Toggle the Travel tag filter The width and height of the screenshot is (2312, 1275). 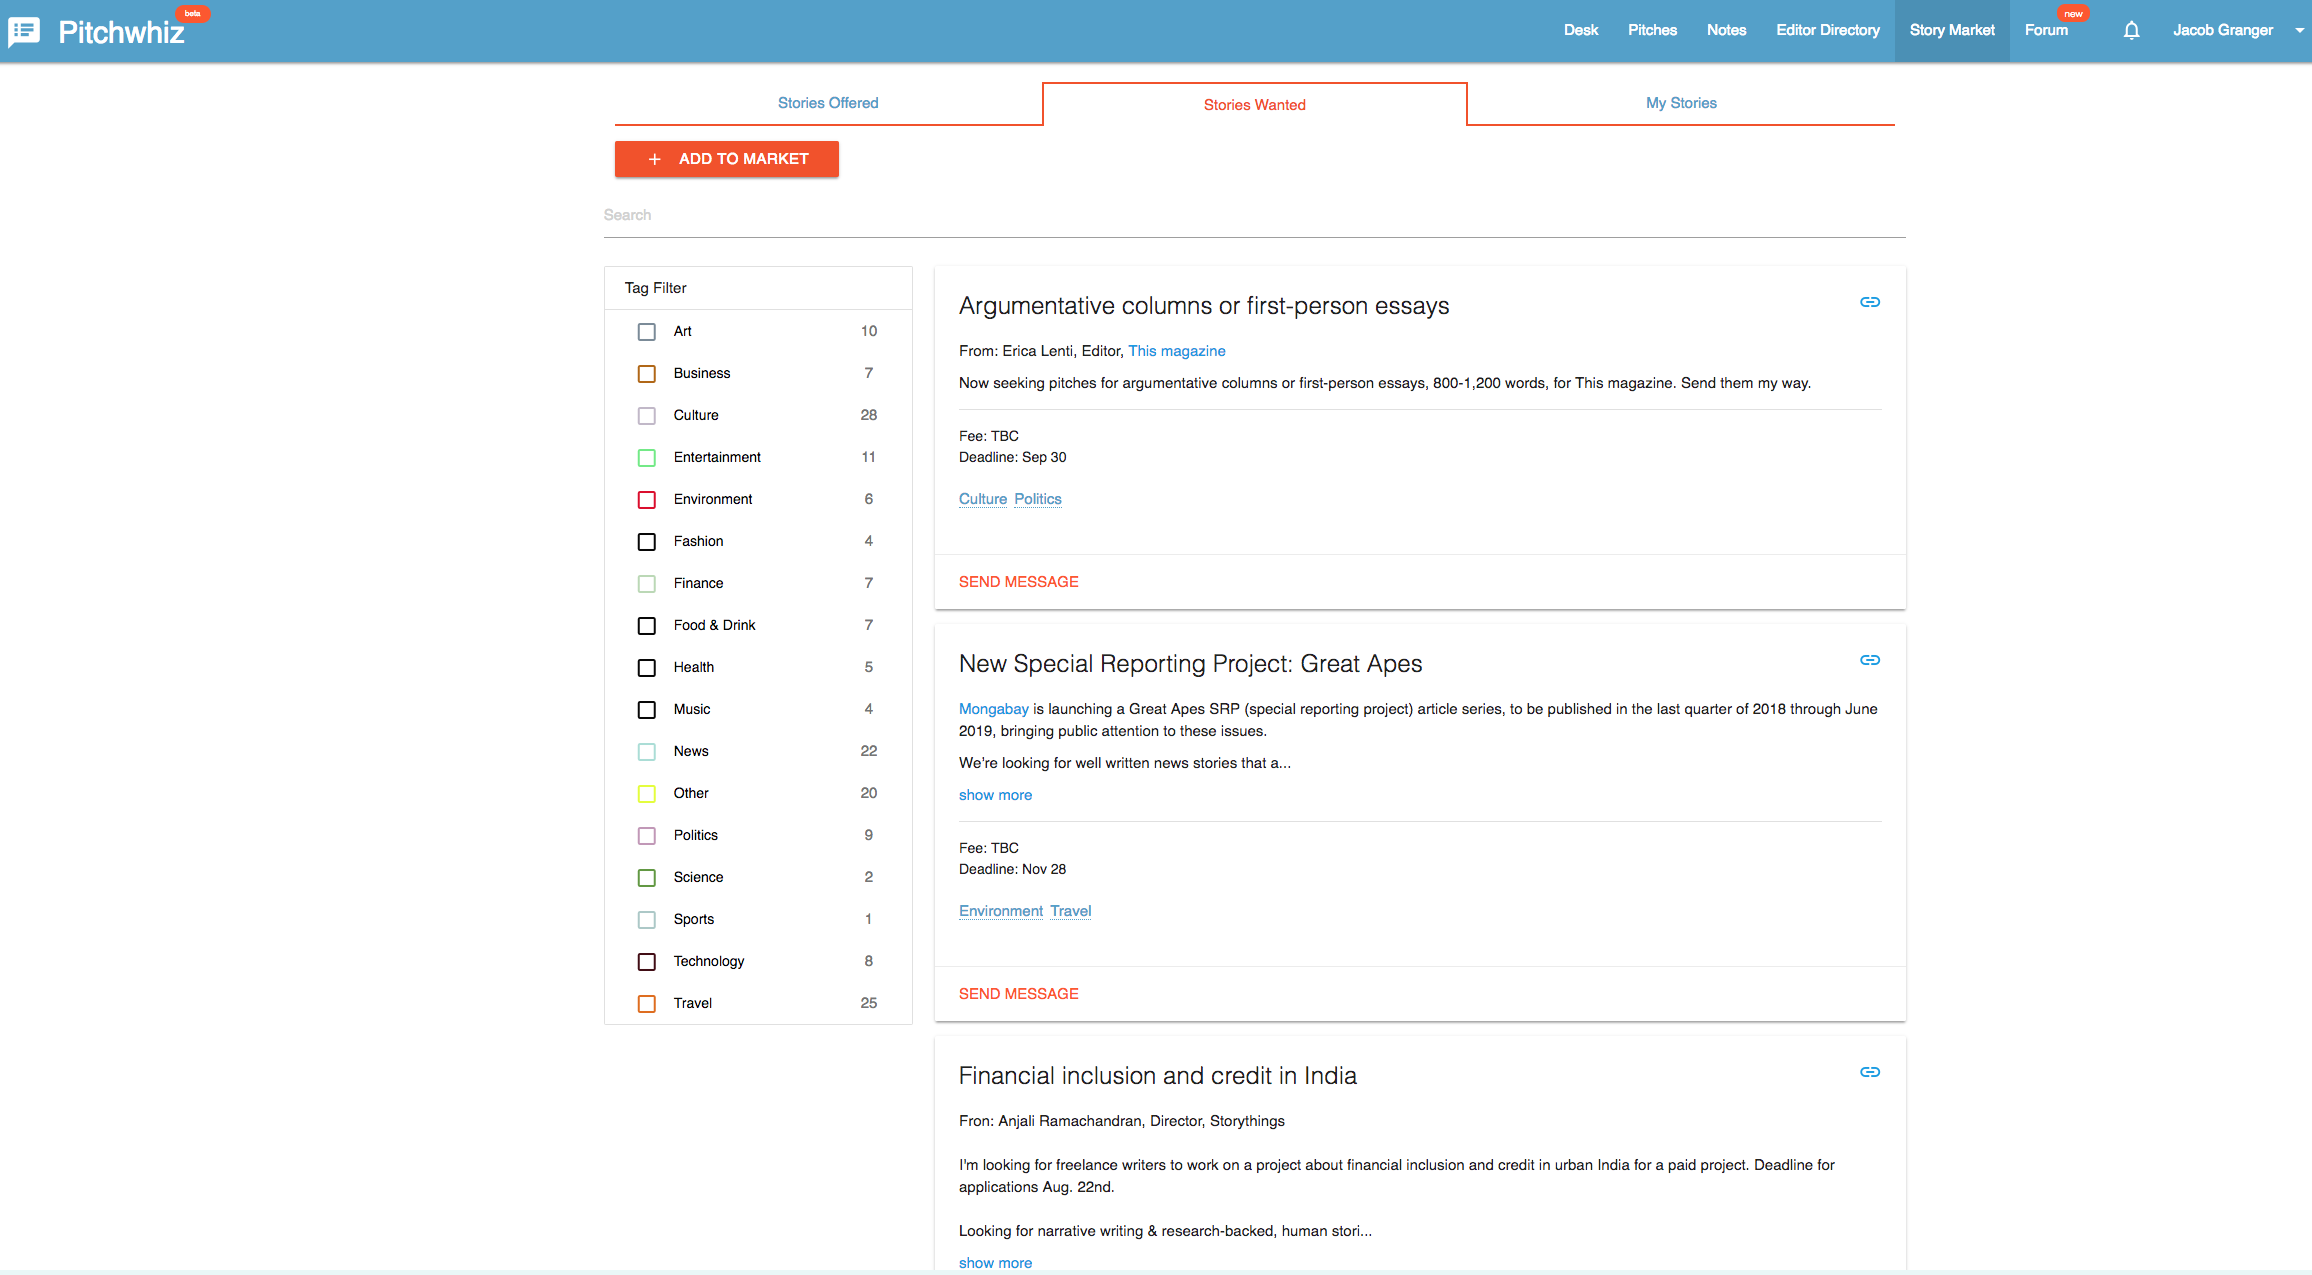(647, 1003)
